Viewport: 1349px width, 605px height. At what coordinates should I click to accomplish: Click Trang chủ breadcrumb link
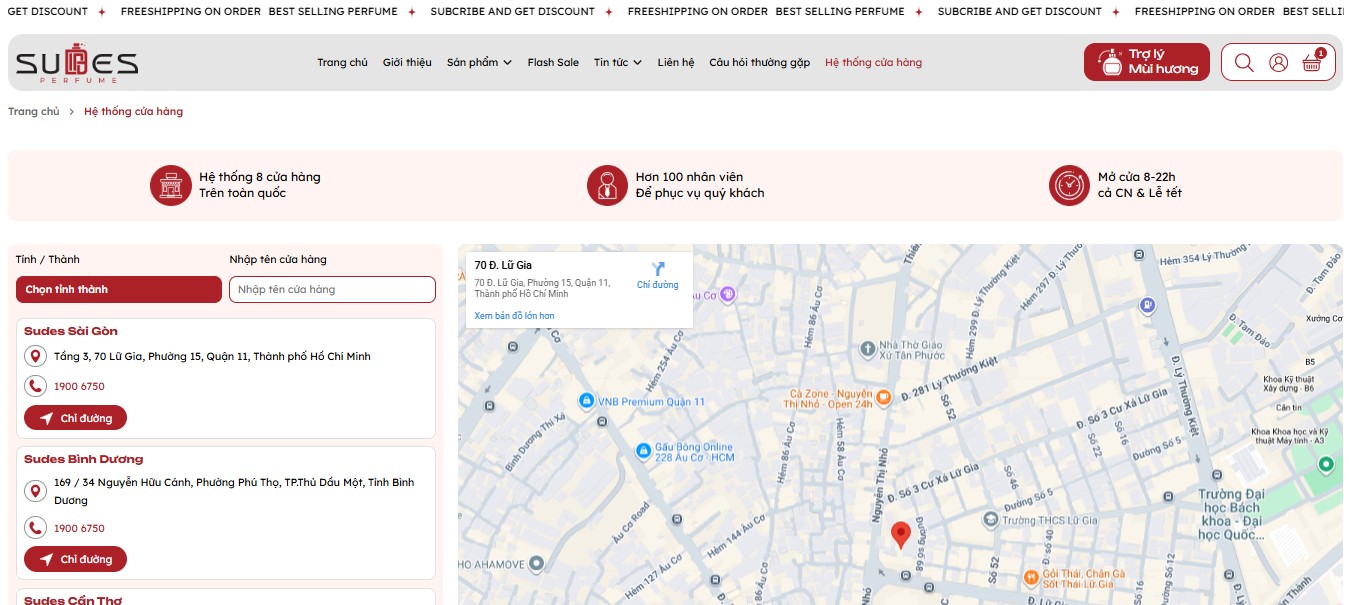pyautogui.click(x=34, y=111)
